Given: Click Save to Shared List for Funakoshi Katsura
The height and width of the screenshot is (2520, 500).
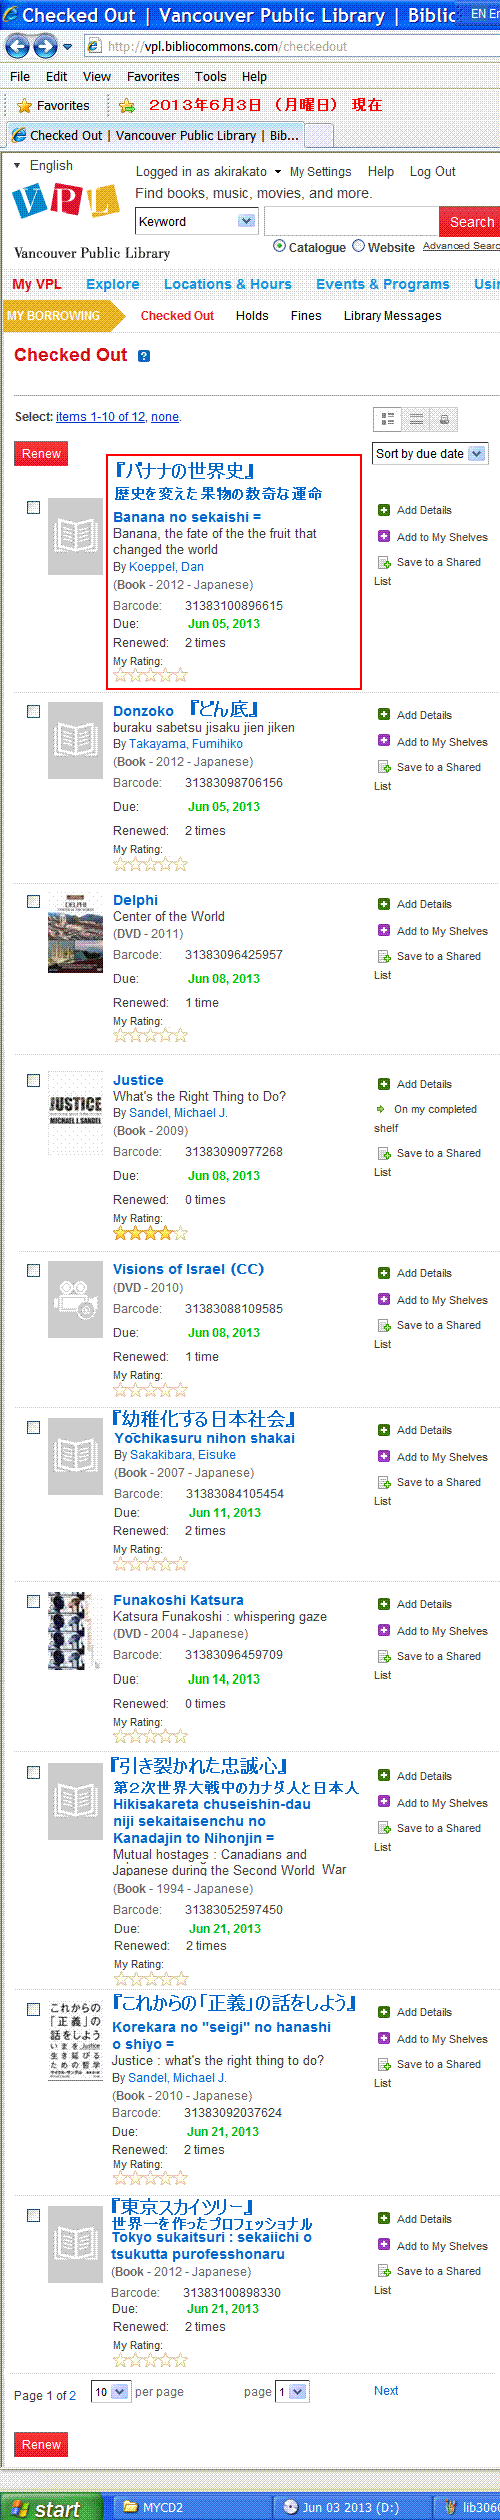Looking at the screenshot, I should pyautogui.click(x=428, y=1665).
